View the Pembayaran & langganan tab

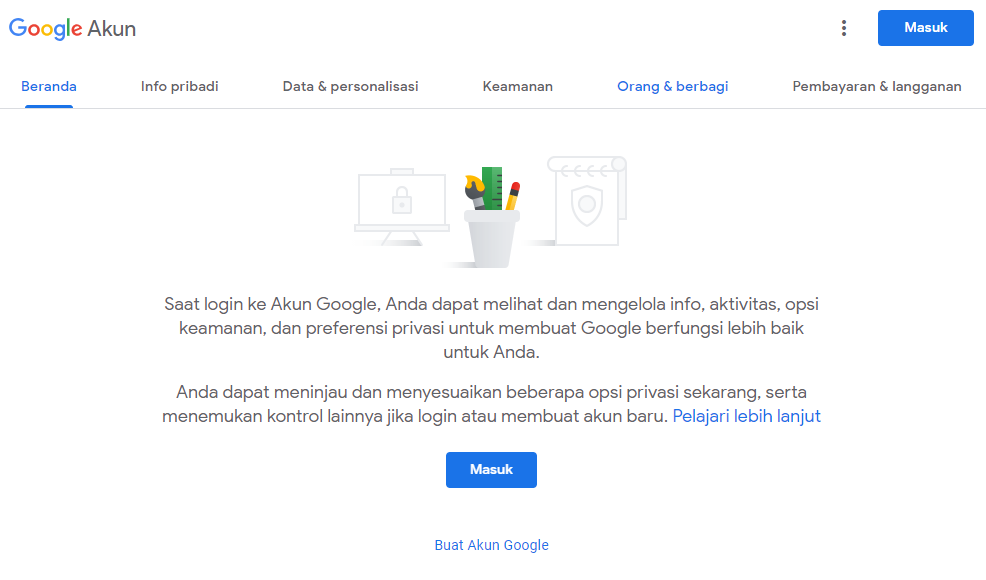[877, 86]
